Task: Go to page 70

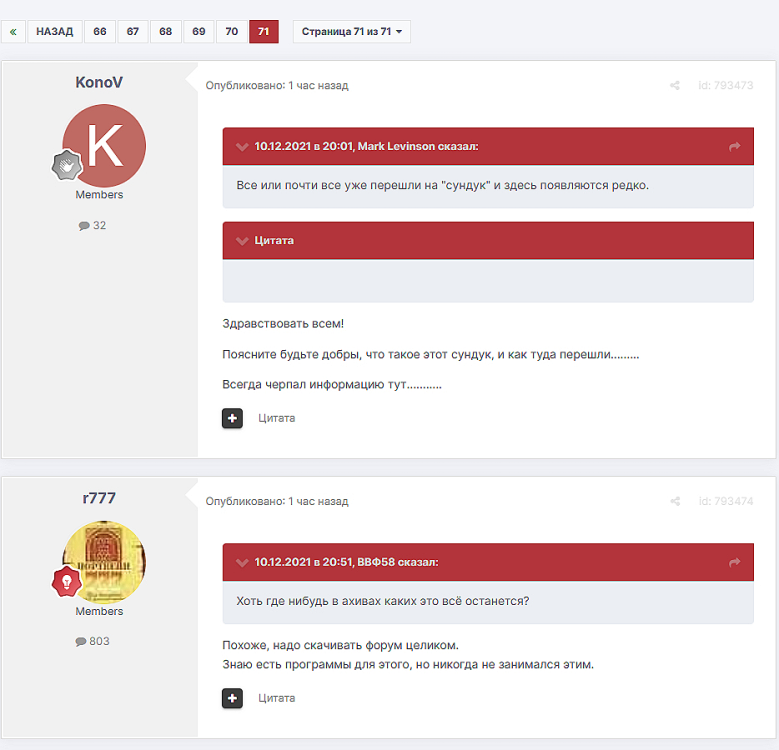Action: (231, 32)
